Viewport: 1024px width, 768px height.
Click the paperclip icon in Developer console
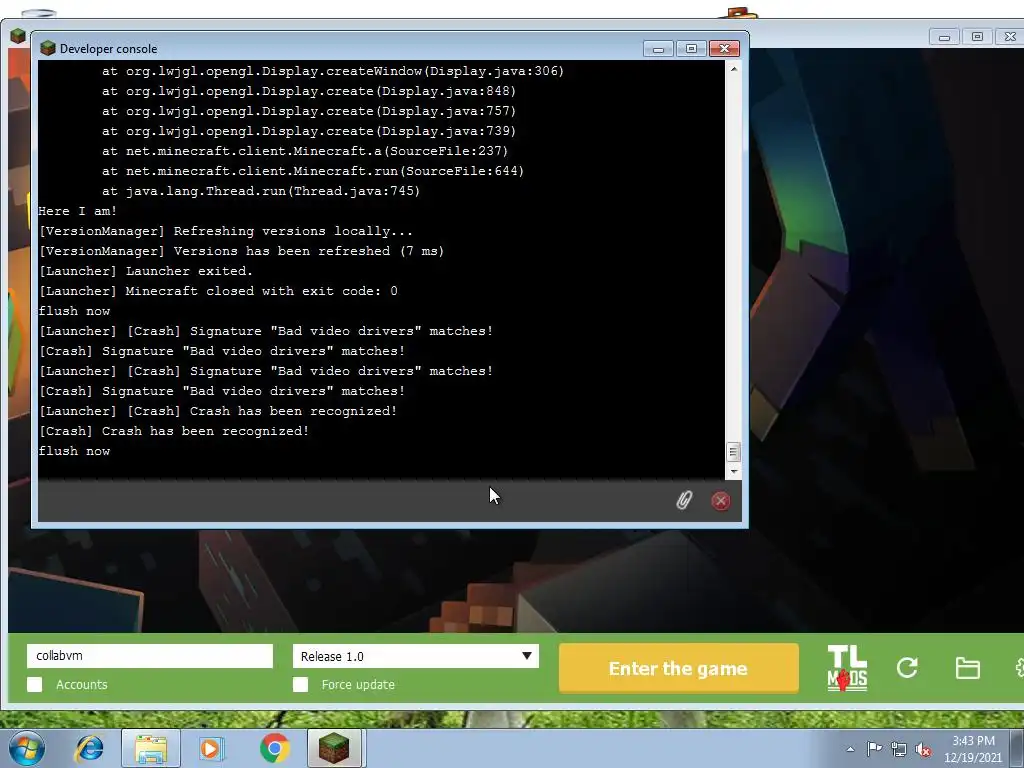(684, 501)
